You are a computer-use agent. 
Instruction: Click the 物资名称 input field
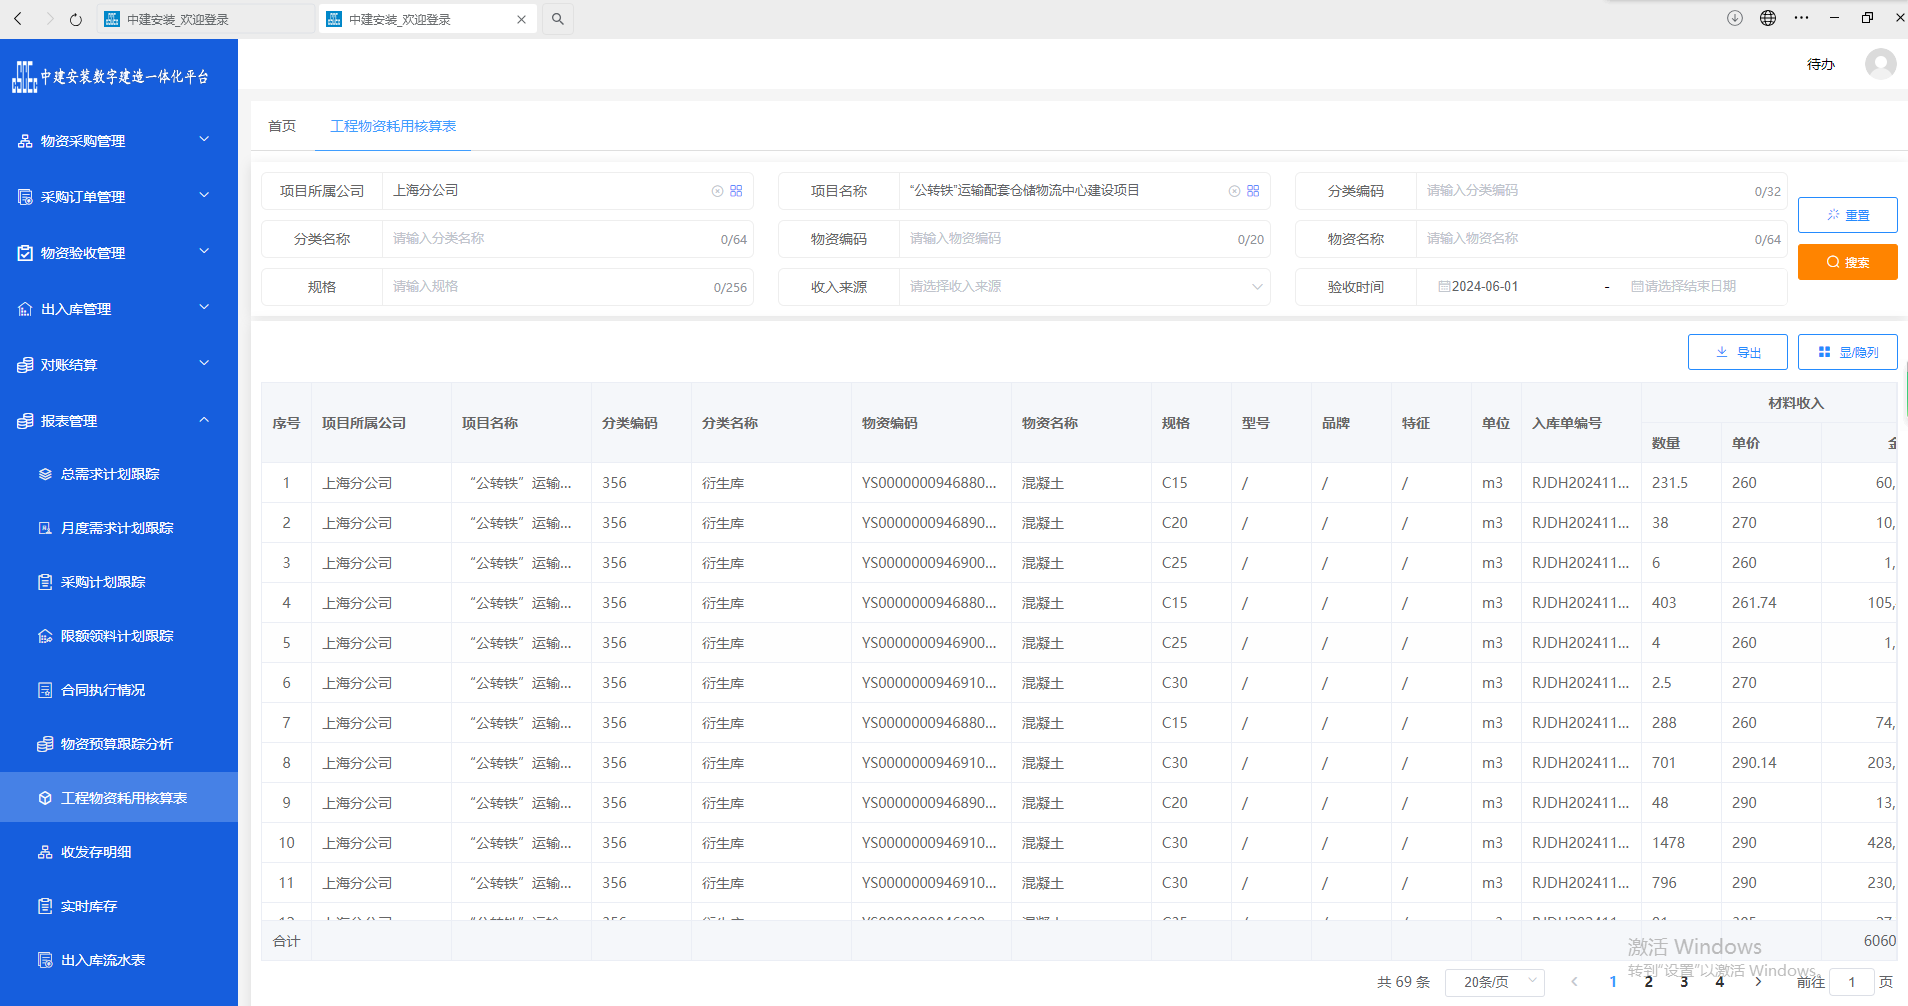(1601, 239)
